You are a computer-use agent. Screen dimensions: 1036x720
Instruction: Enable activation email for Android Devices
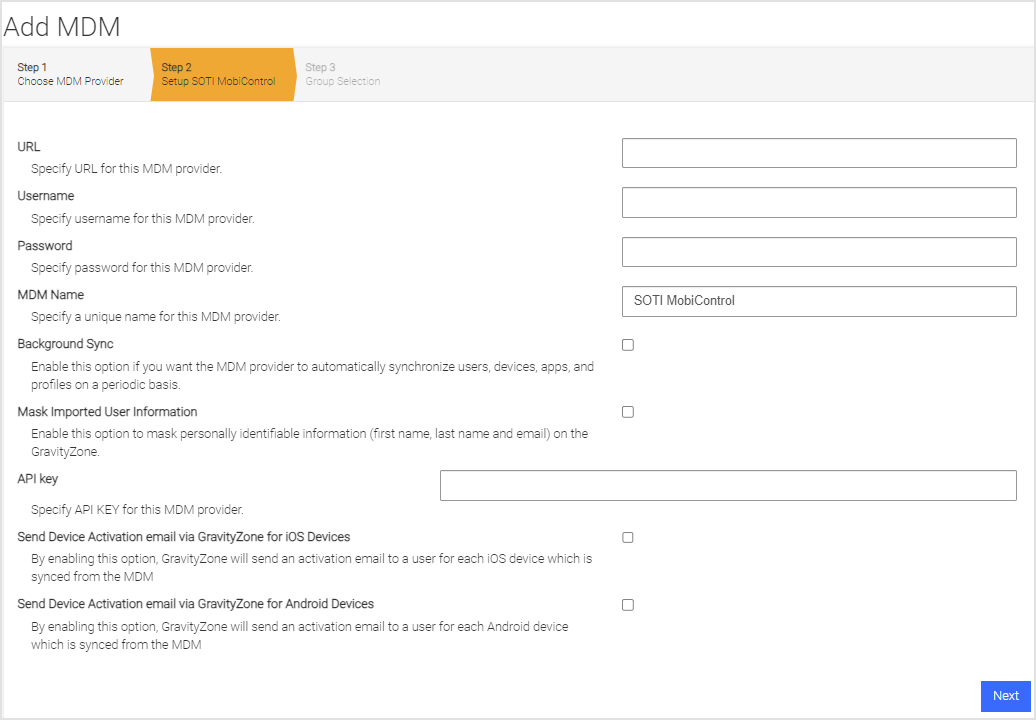pos(627,604)
